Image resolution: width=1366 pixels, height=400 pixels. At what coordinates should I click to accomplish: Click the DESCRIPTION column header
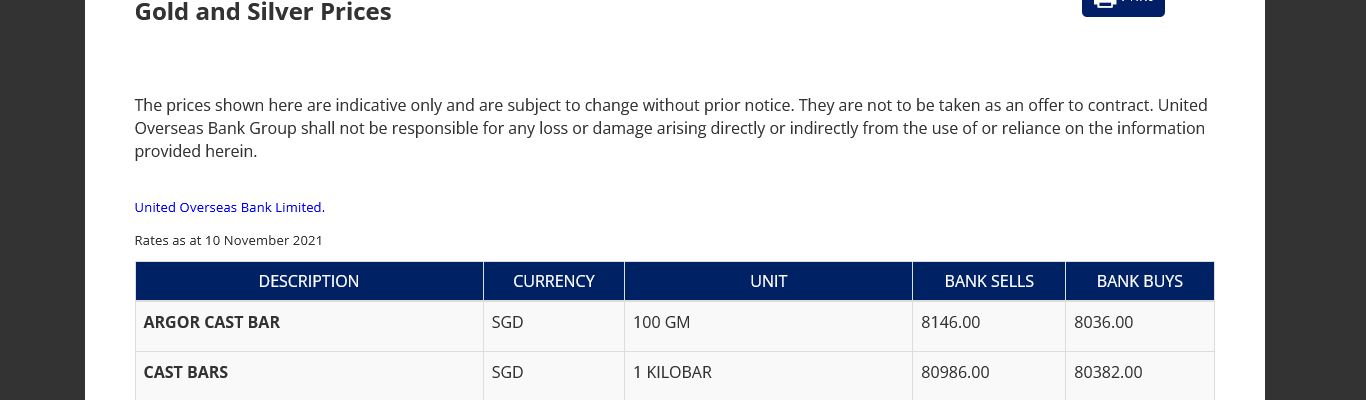click(x=309, y=282)
